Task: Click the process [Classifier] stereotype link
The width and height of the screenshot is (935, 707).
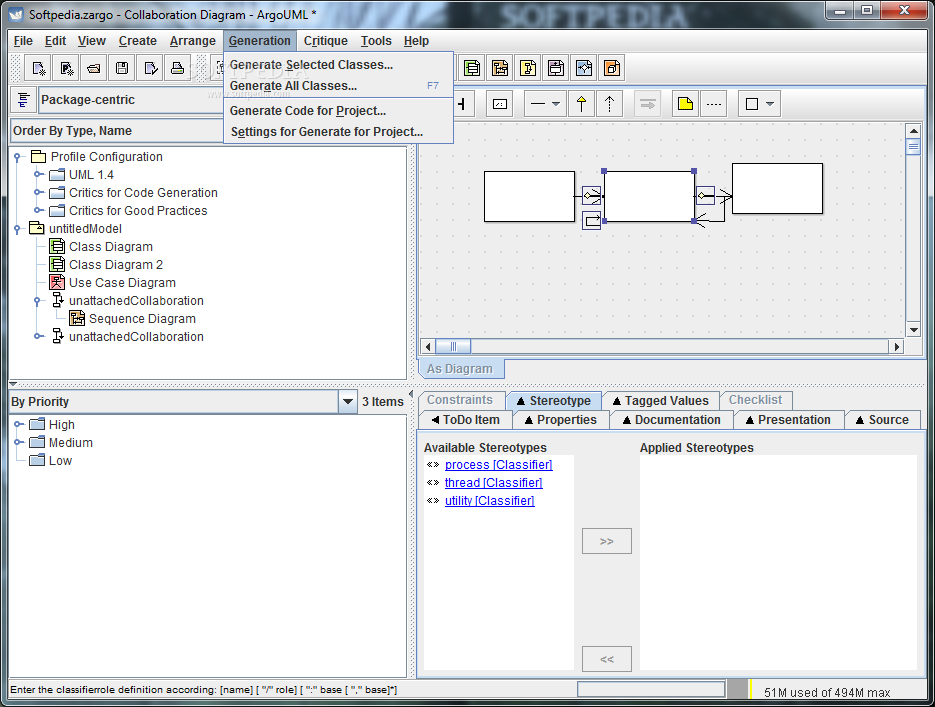Action: 499,464
